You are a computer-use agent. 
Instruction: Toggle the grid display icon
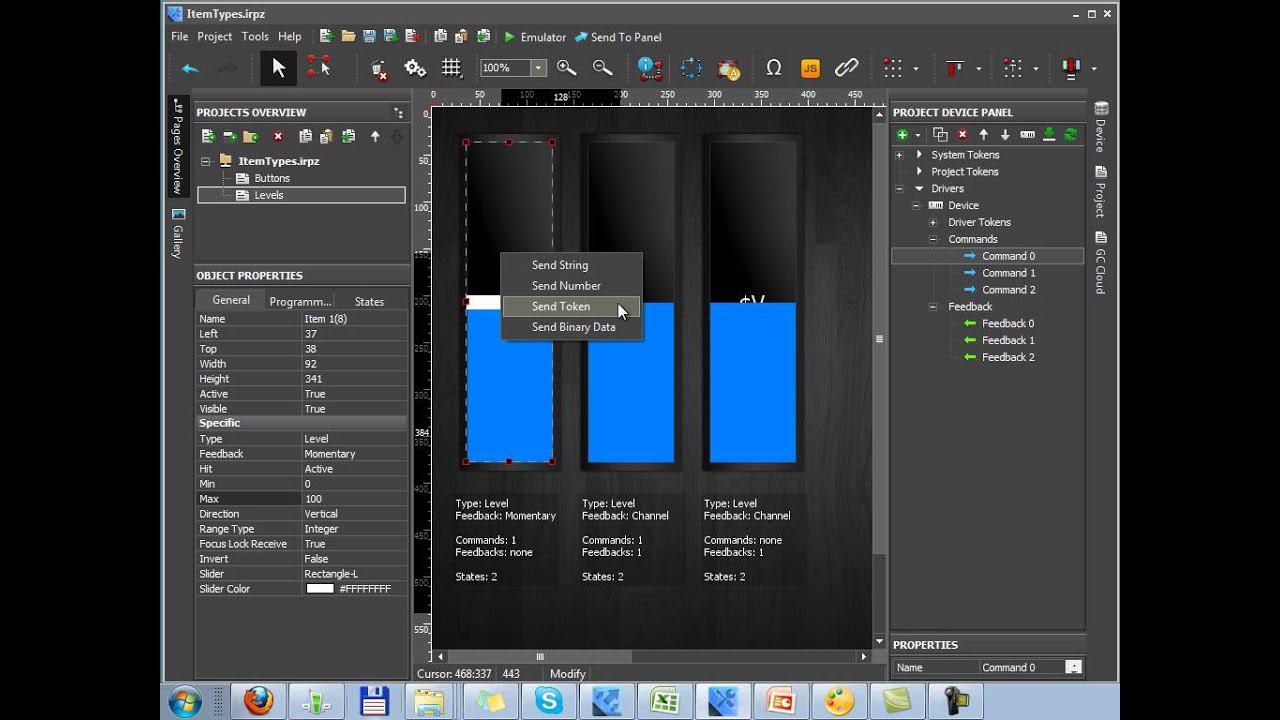(452, 68)
